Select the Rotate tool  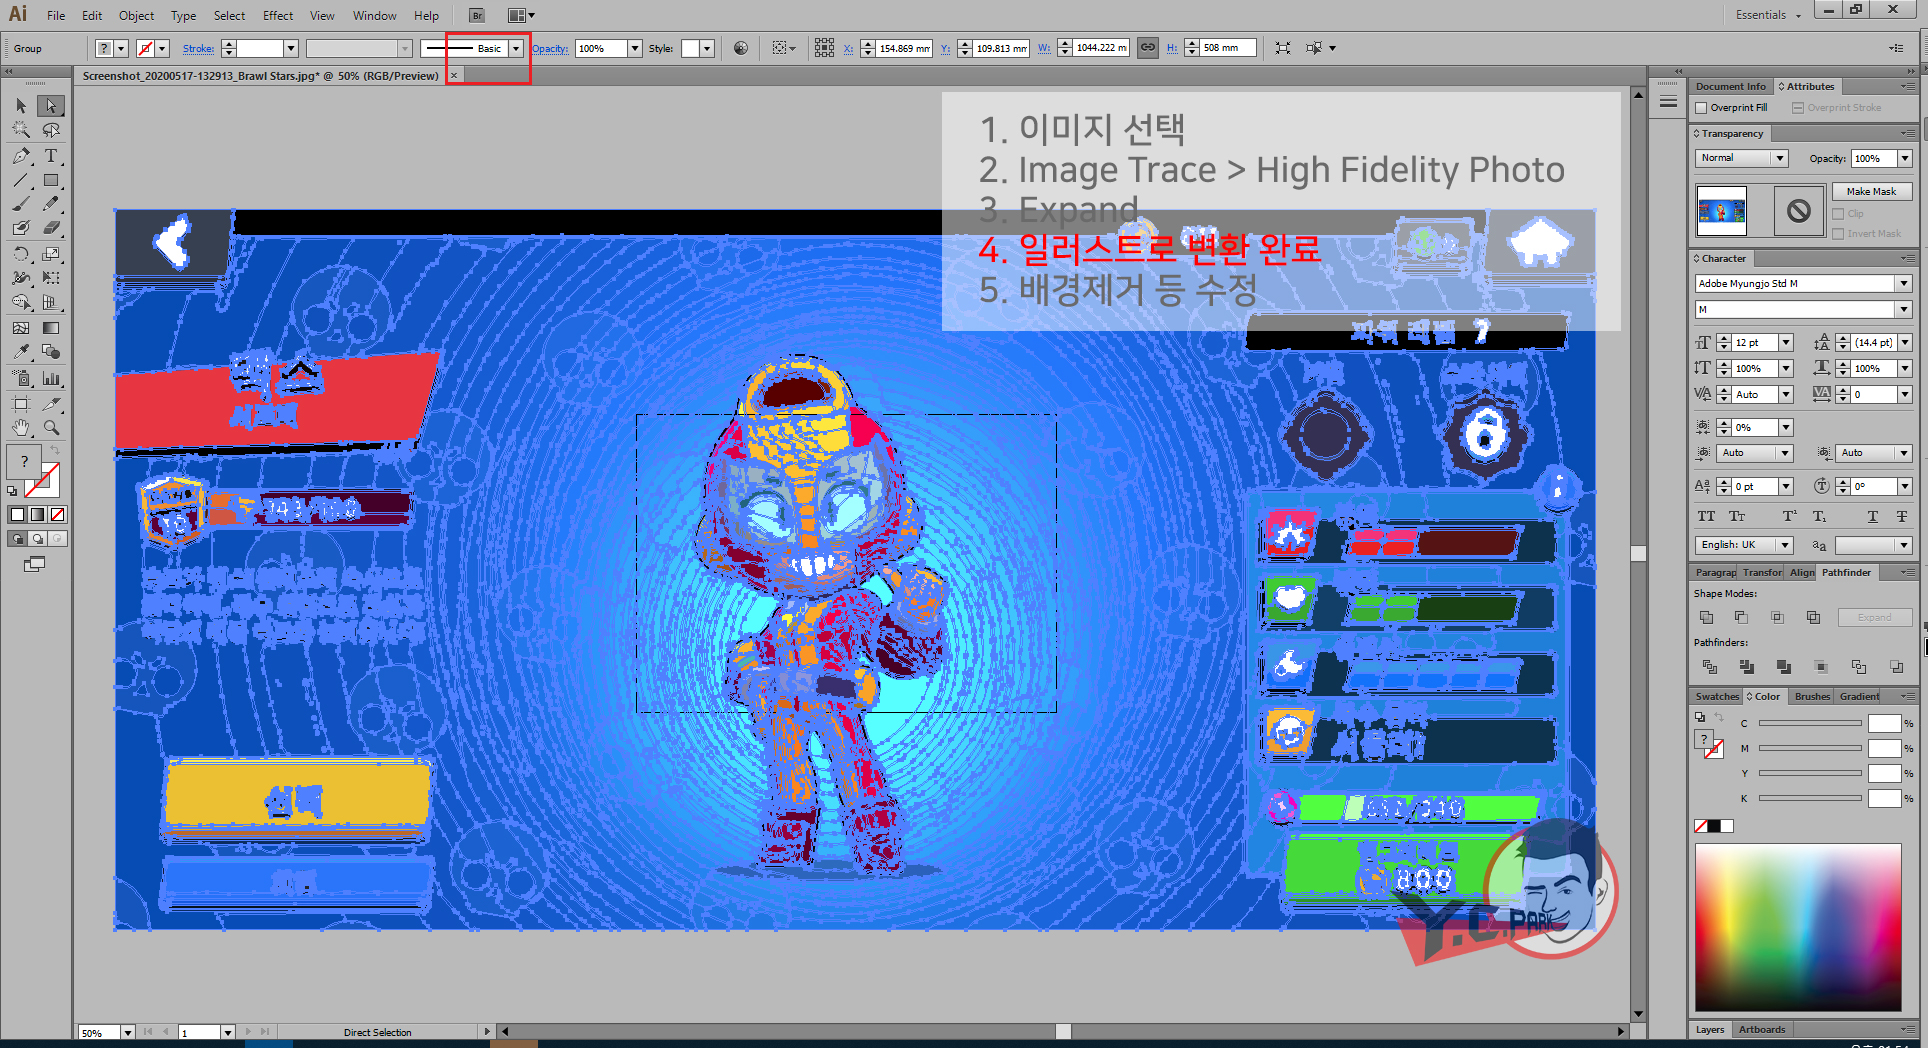tap(21, 254)
